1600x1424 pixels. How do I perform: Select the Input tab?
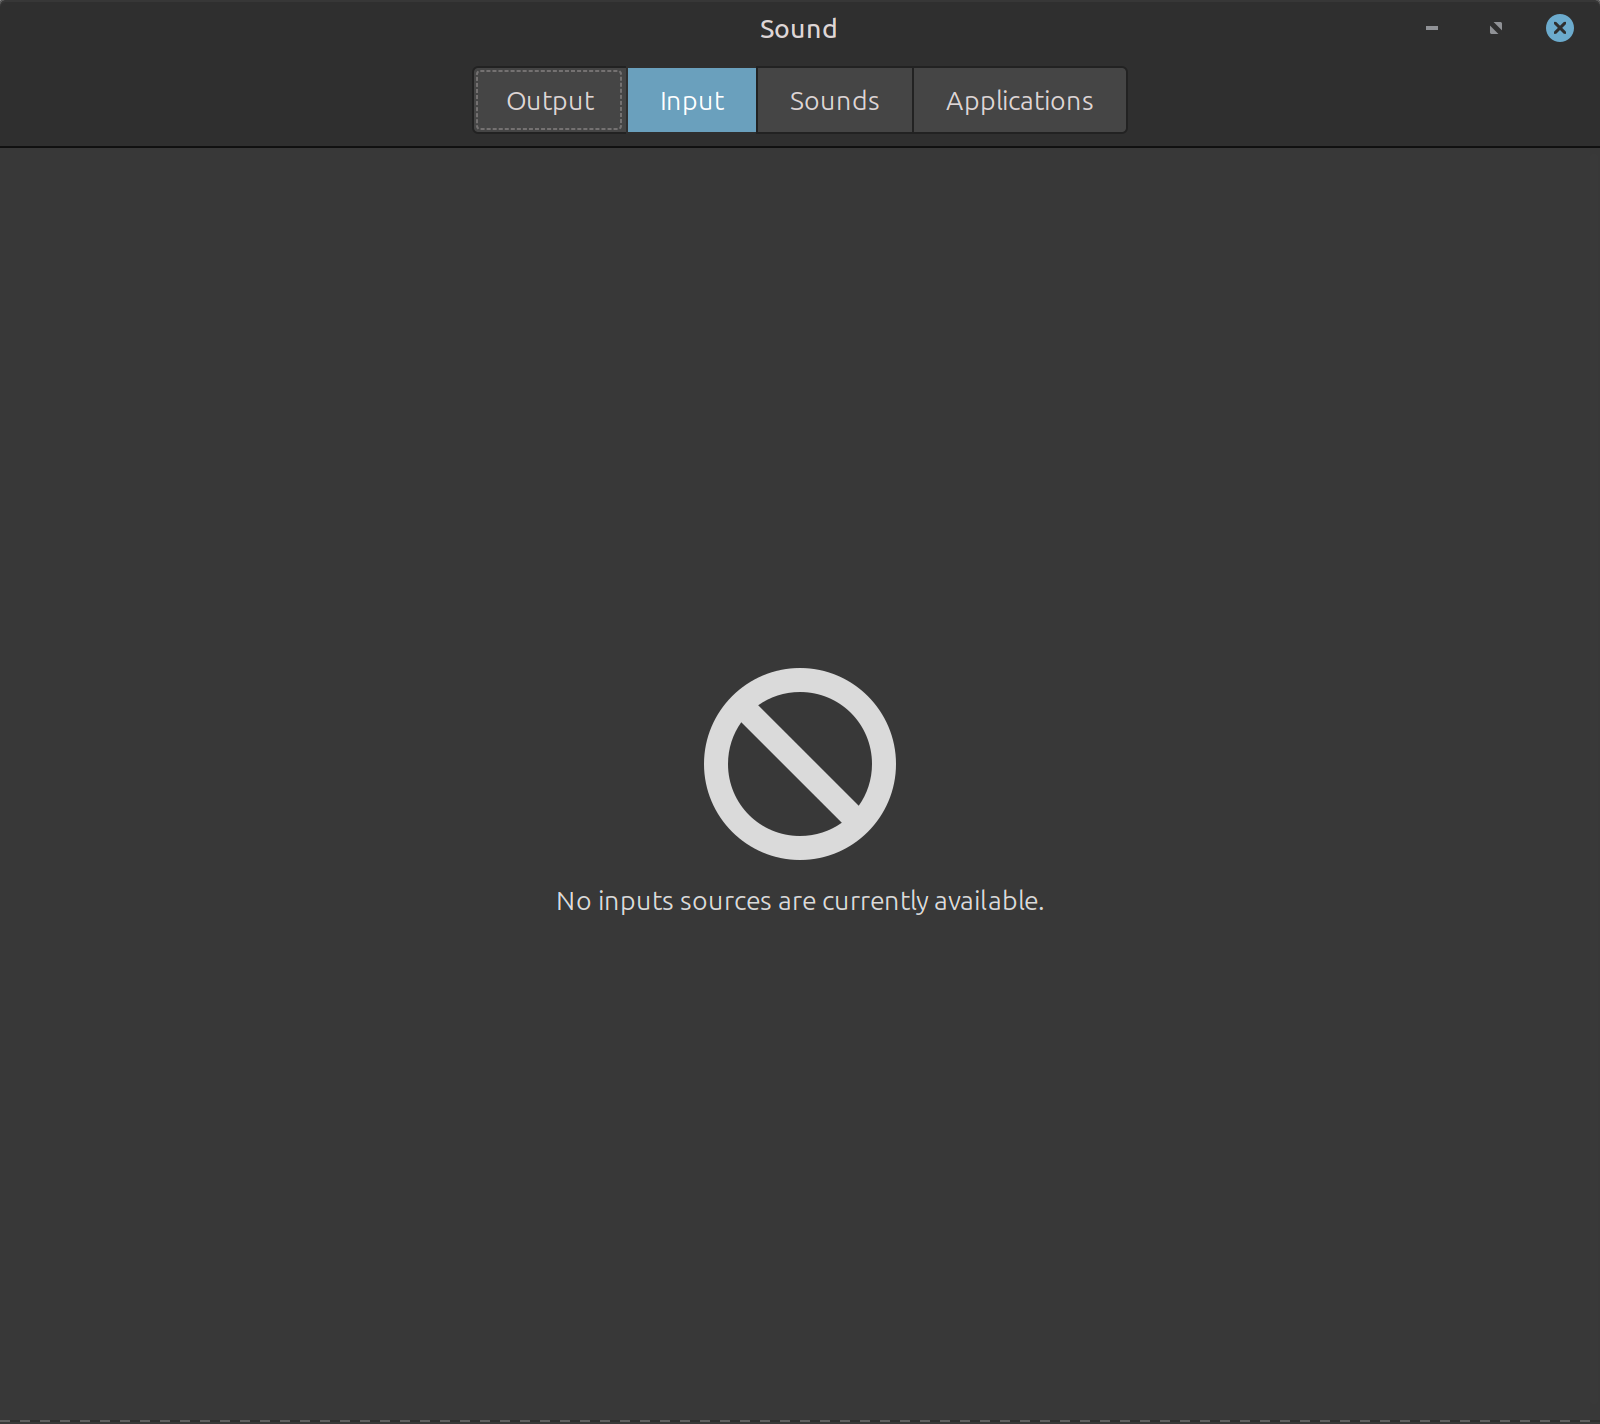click(691, 100)
